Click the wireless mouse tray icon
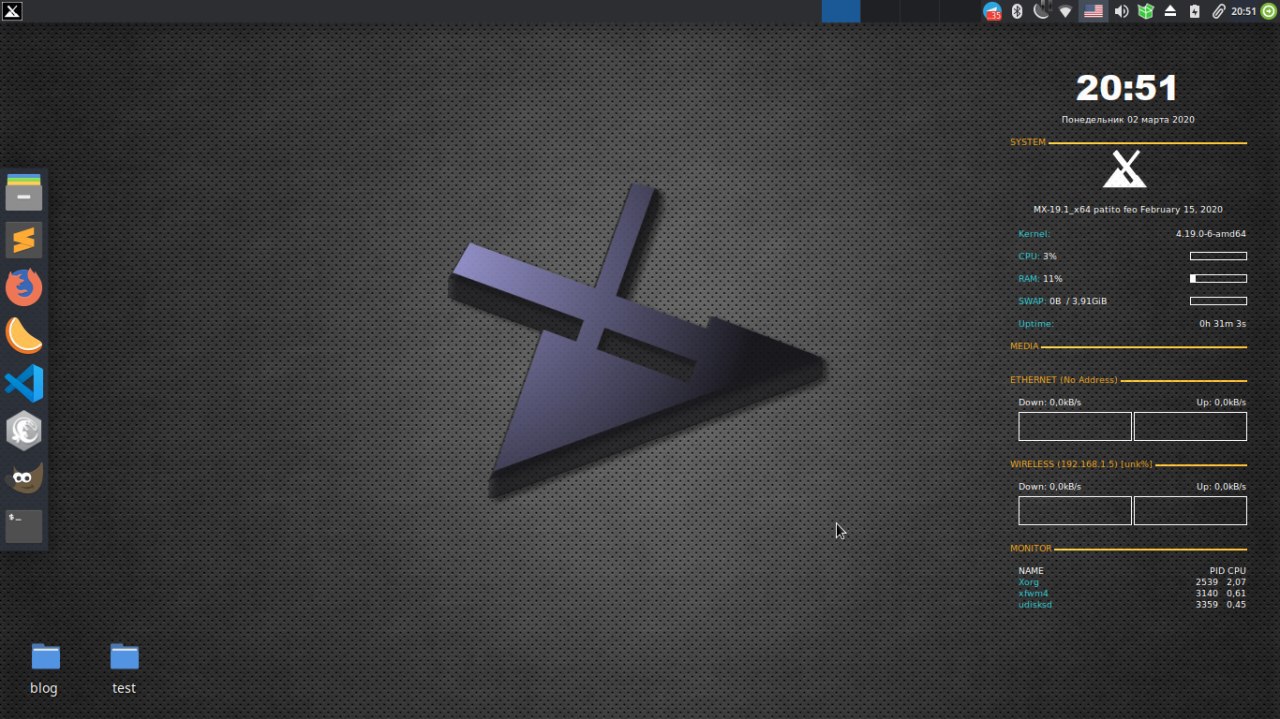Viewport: 1280px width, 719px height. point(1042,11)
